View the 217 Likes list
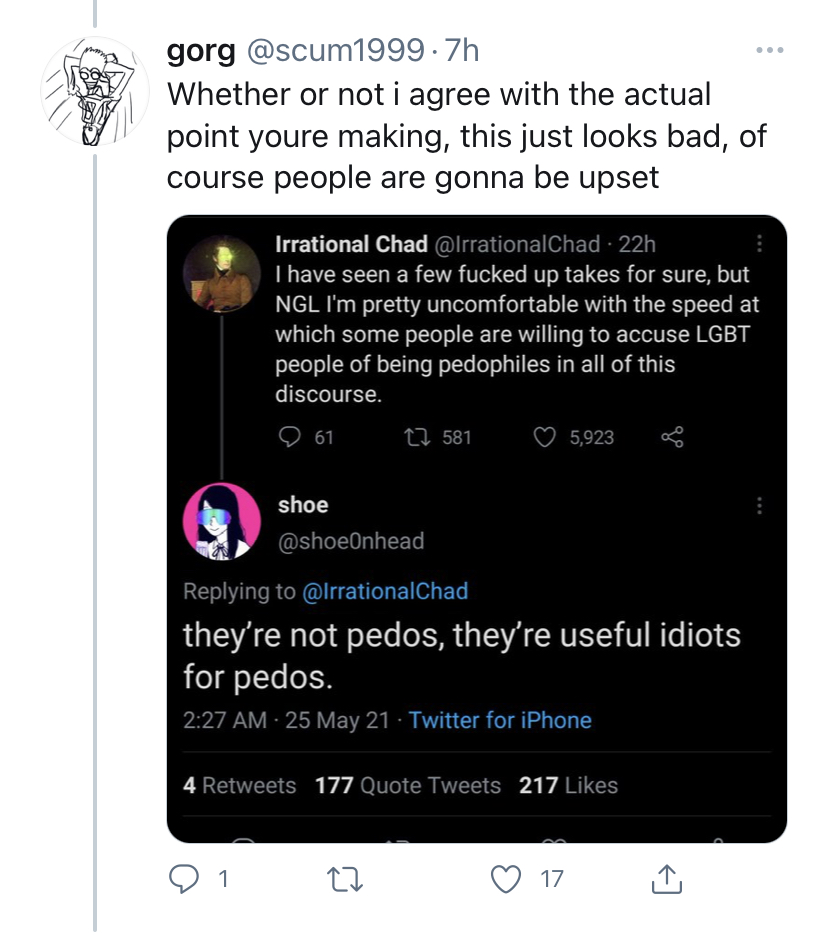Screen dimensions: 828x938 pyautogui.click(x=568, y=785)
